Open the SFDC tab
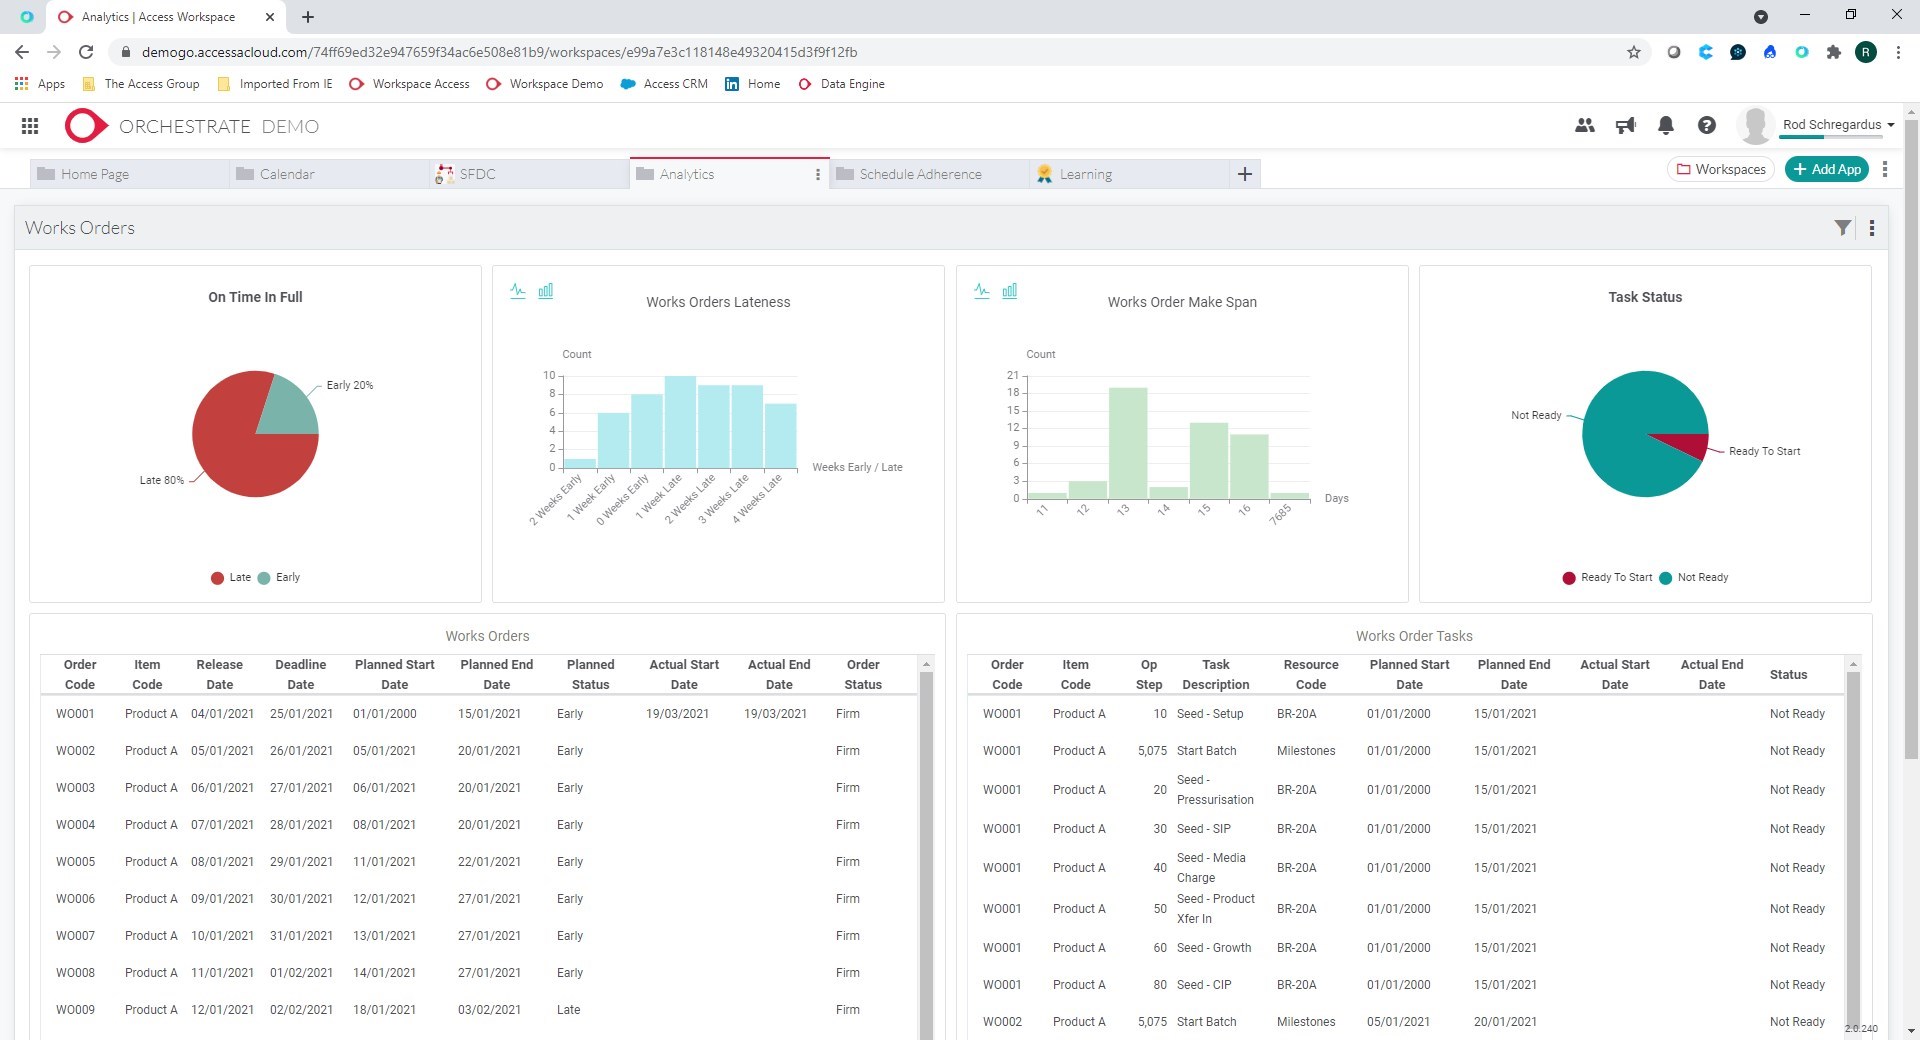Viewport: 1920px width, 1040px height. 476,173
